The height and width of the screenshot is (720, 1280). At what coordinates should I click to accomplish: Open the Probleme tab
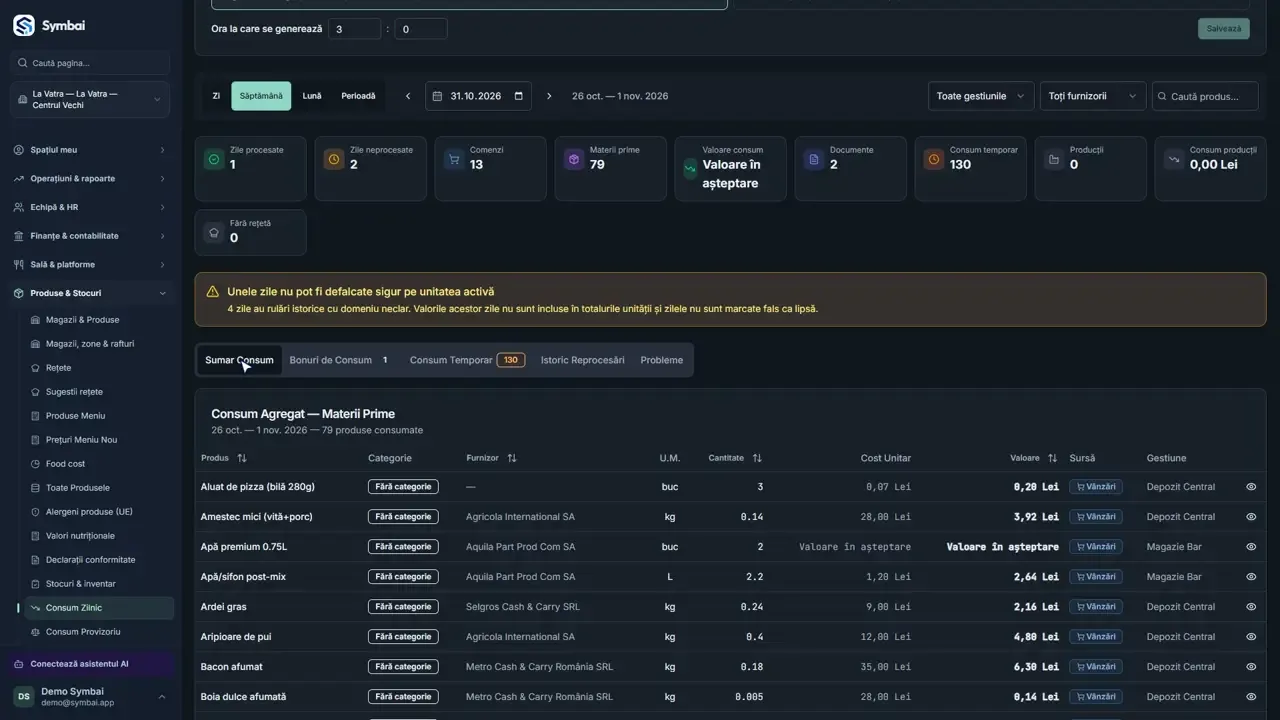point(662,360)
